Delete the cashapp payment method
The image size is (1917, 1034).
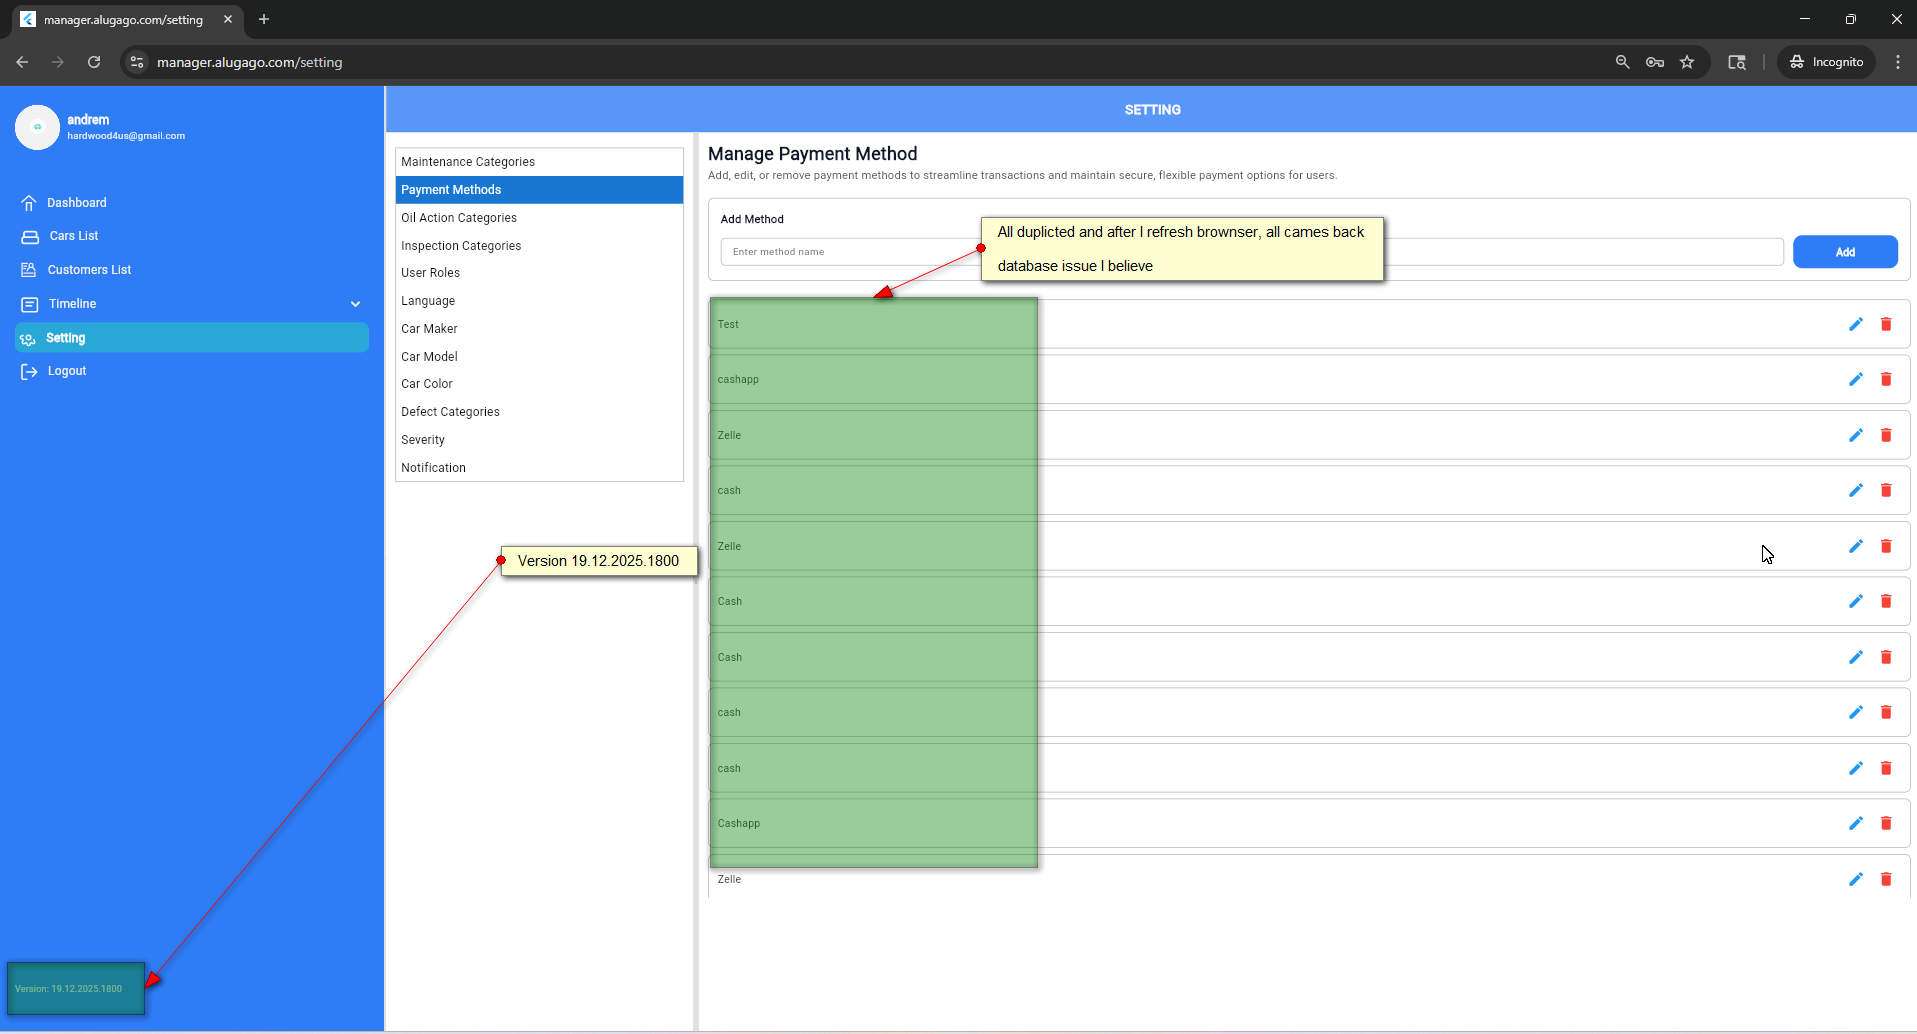[1886, 379]
